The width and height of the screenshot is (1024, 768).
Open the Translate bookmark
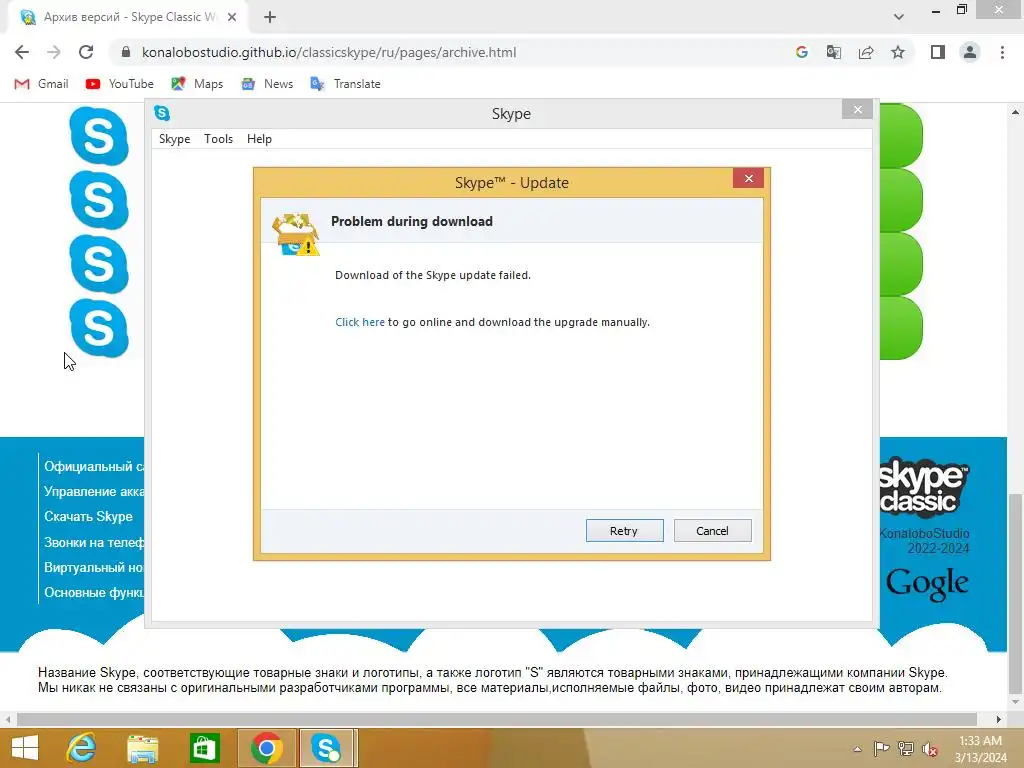[x=345, y=84]
